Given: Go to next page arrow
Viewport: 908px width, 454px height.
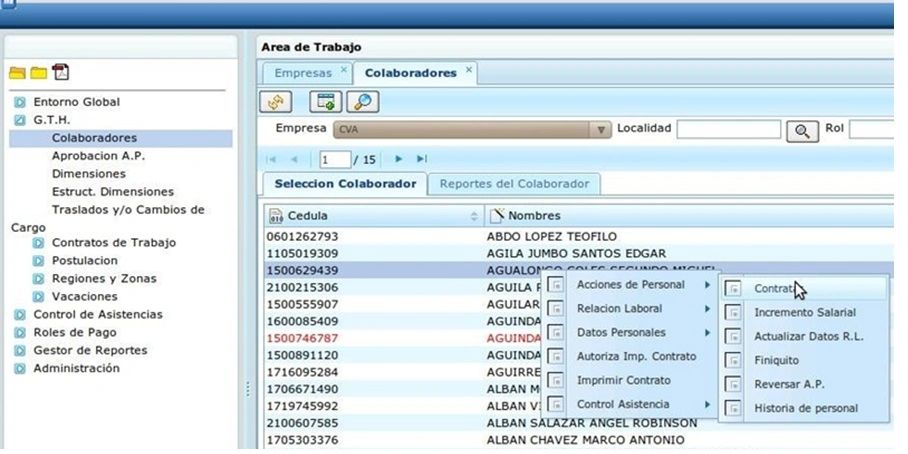Looking at the screenshot, I should tap(398, 159).
